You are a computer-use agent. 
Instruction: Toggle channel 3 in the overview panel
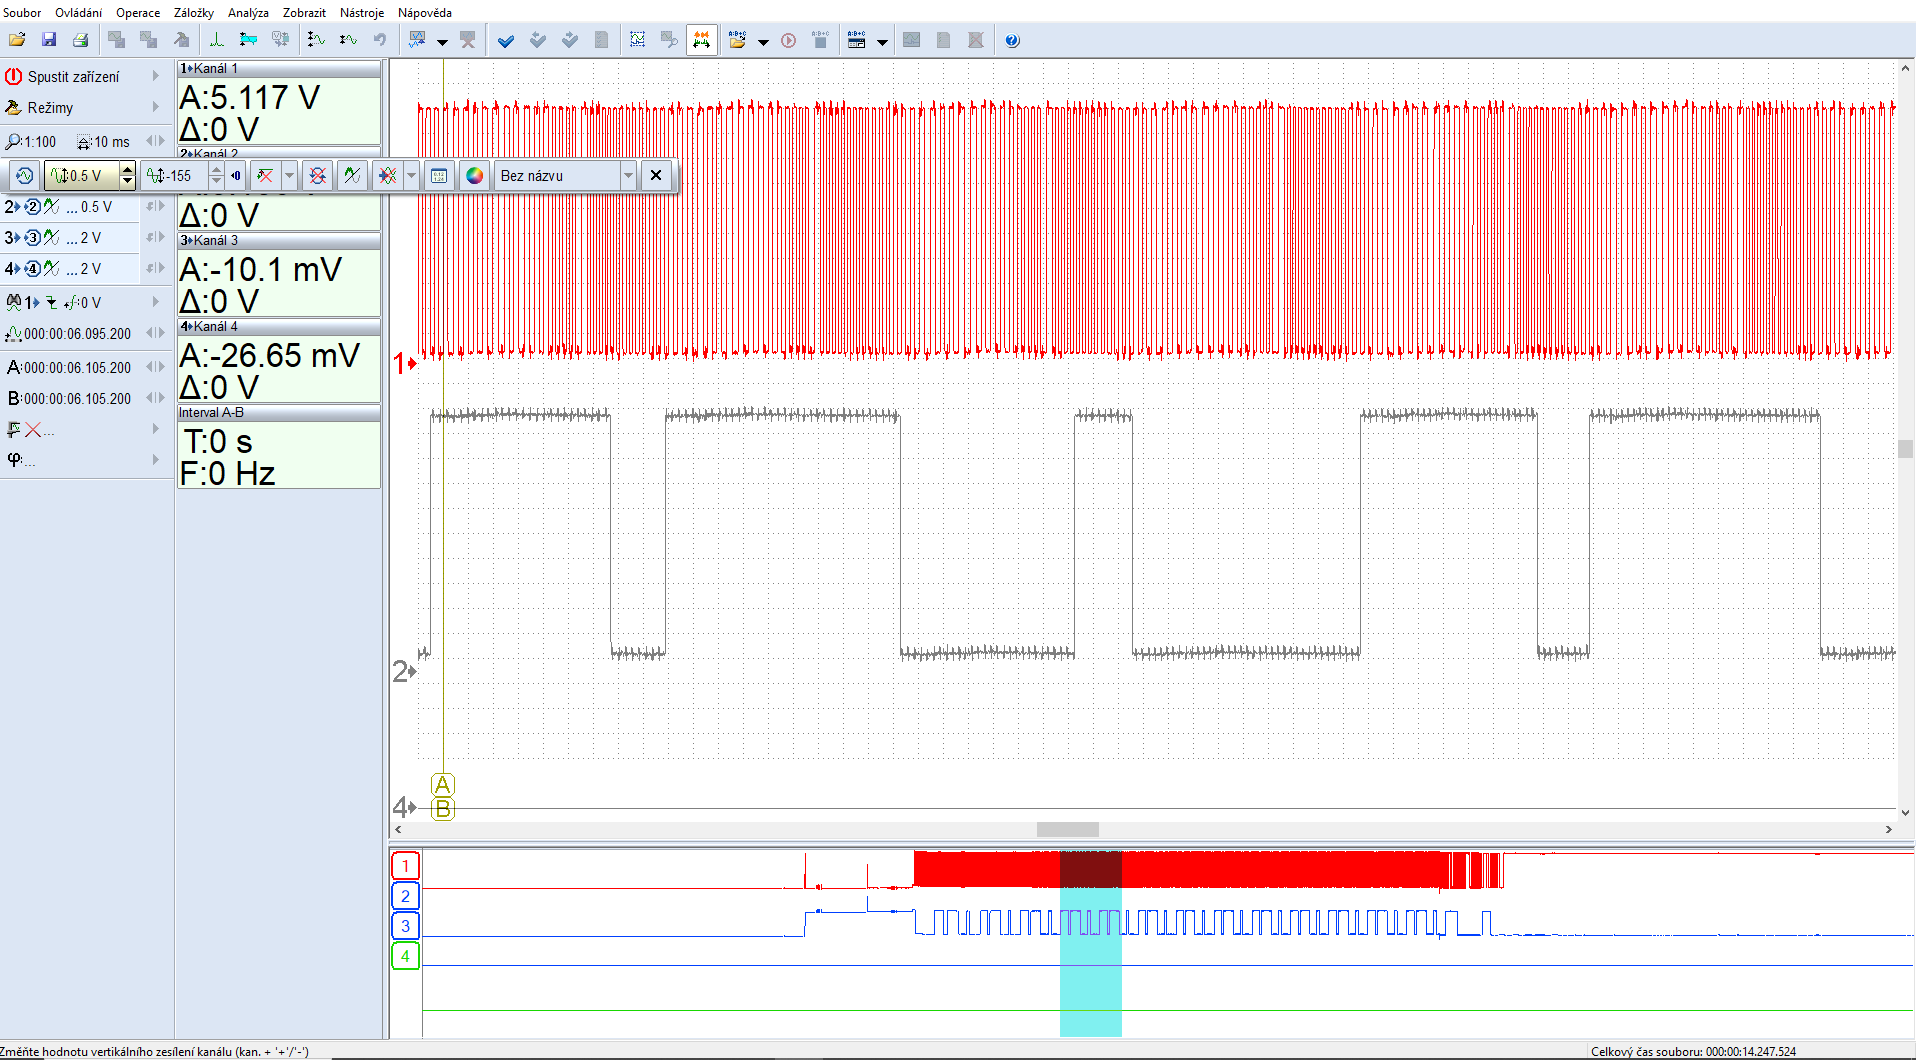coord(405,926)
